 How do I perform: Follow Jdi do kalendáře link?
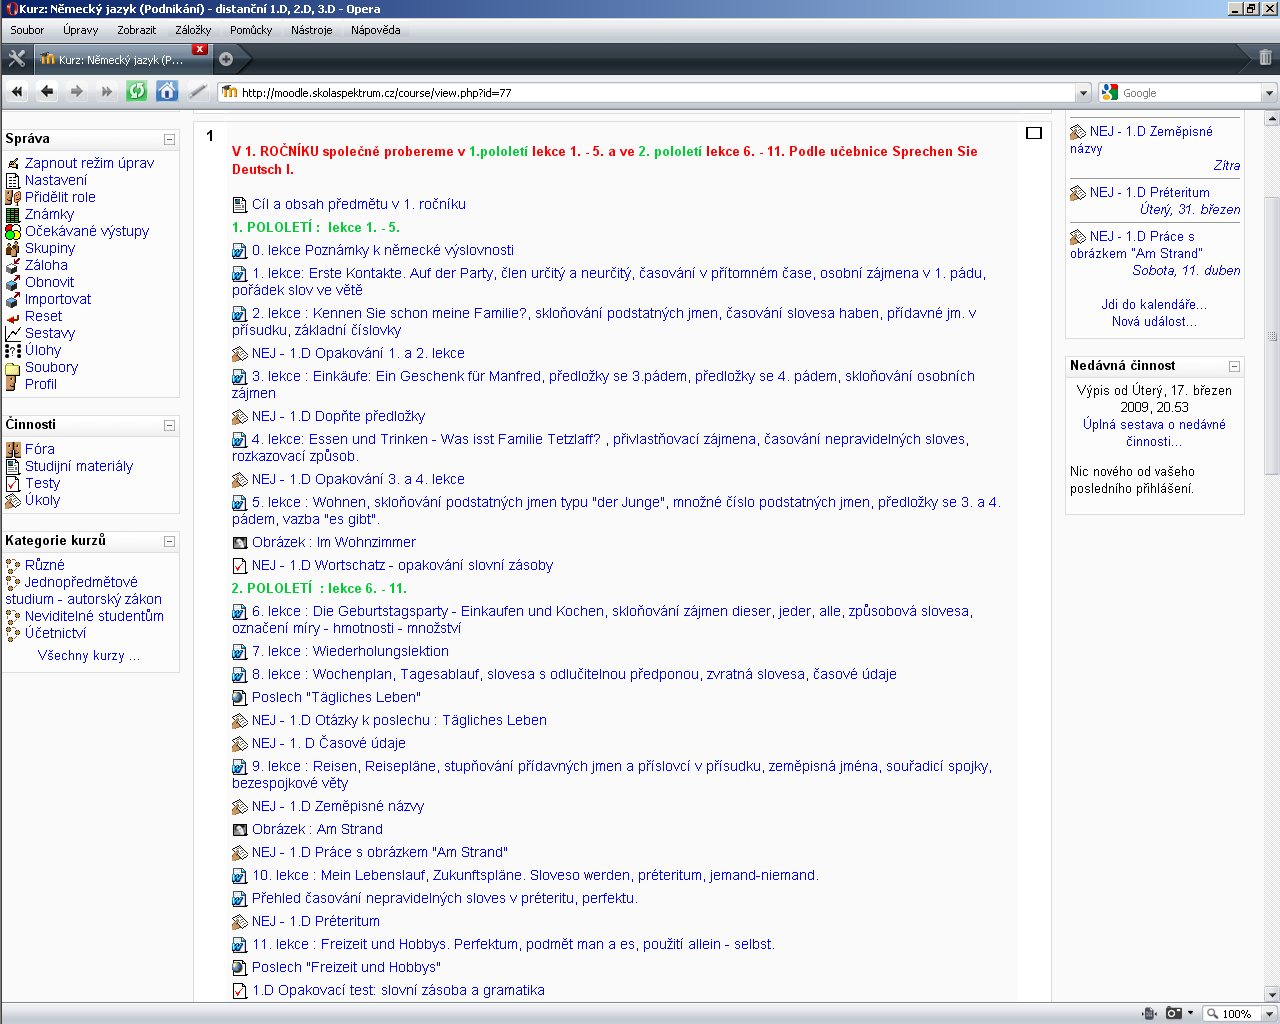point(1154,304)
